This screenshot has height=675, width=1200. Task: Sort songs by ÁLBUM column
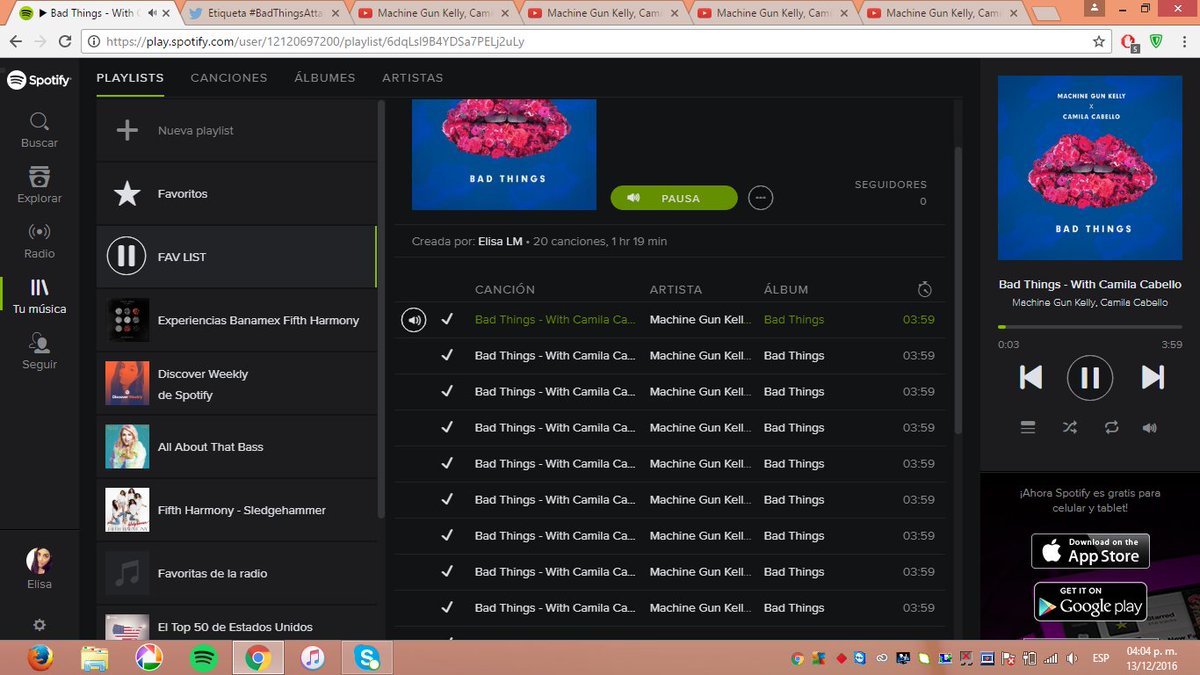786,289
